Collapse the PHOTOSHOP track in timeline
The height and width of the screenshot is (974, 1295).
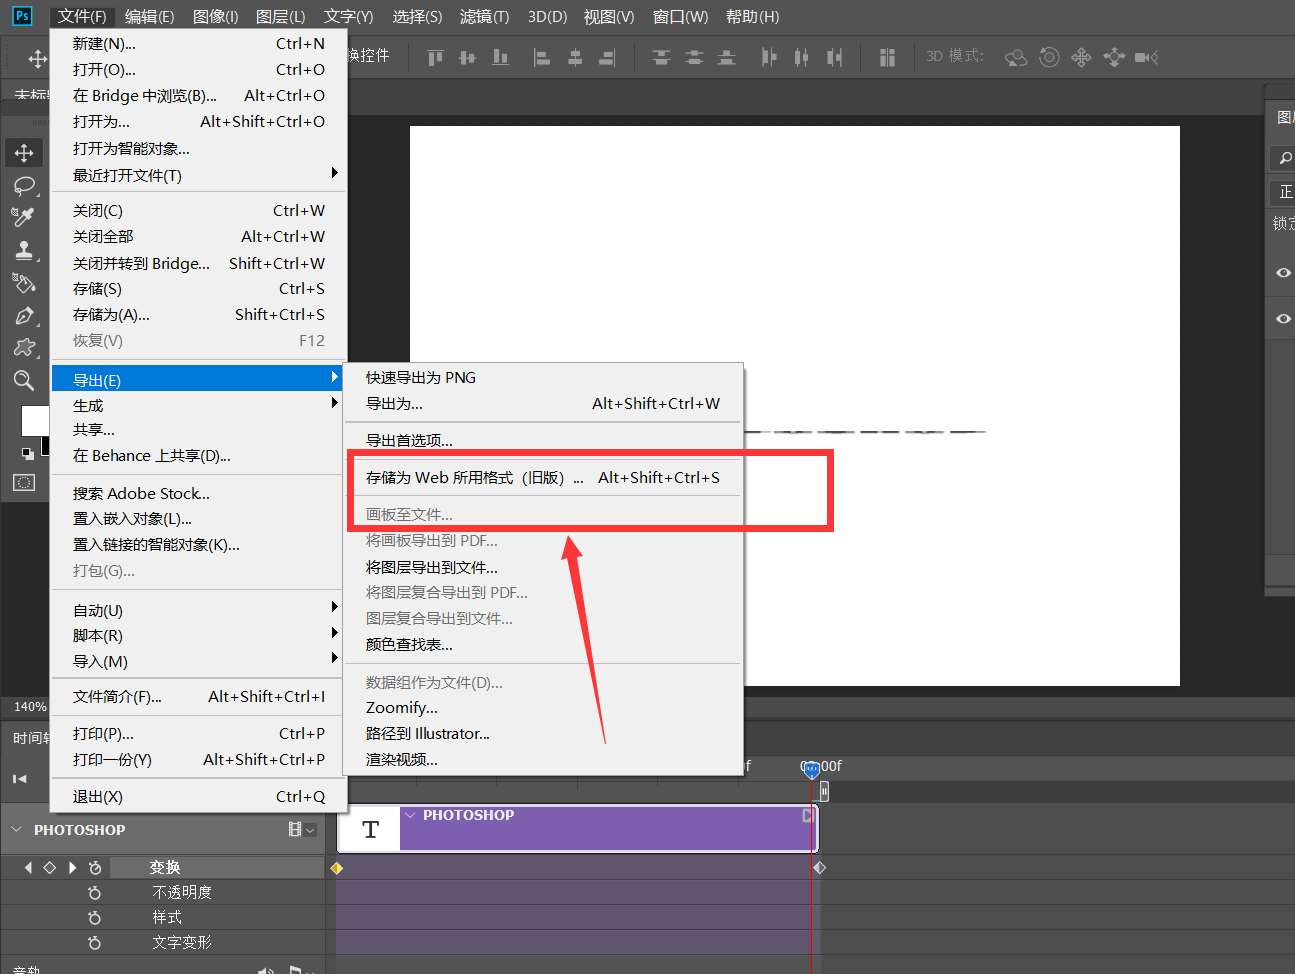pyautogui.click(x=16, y=829)
